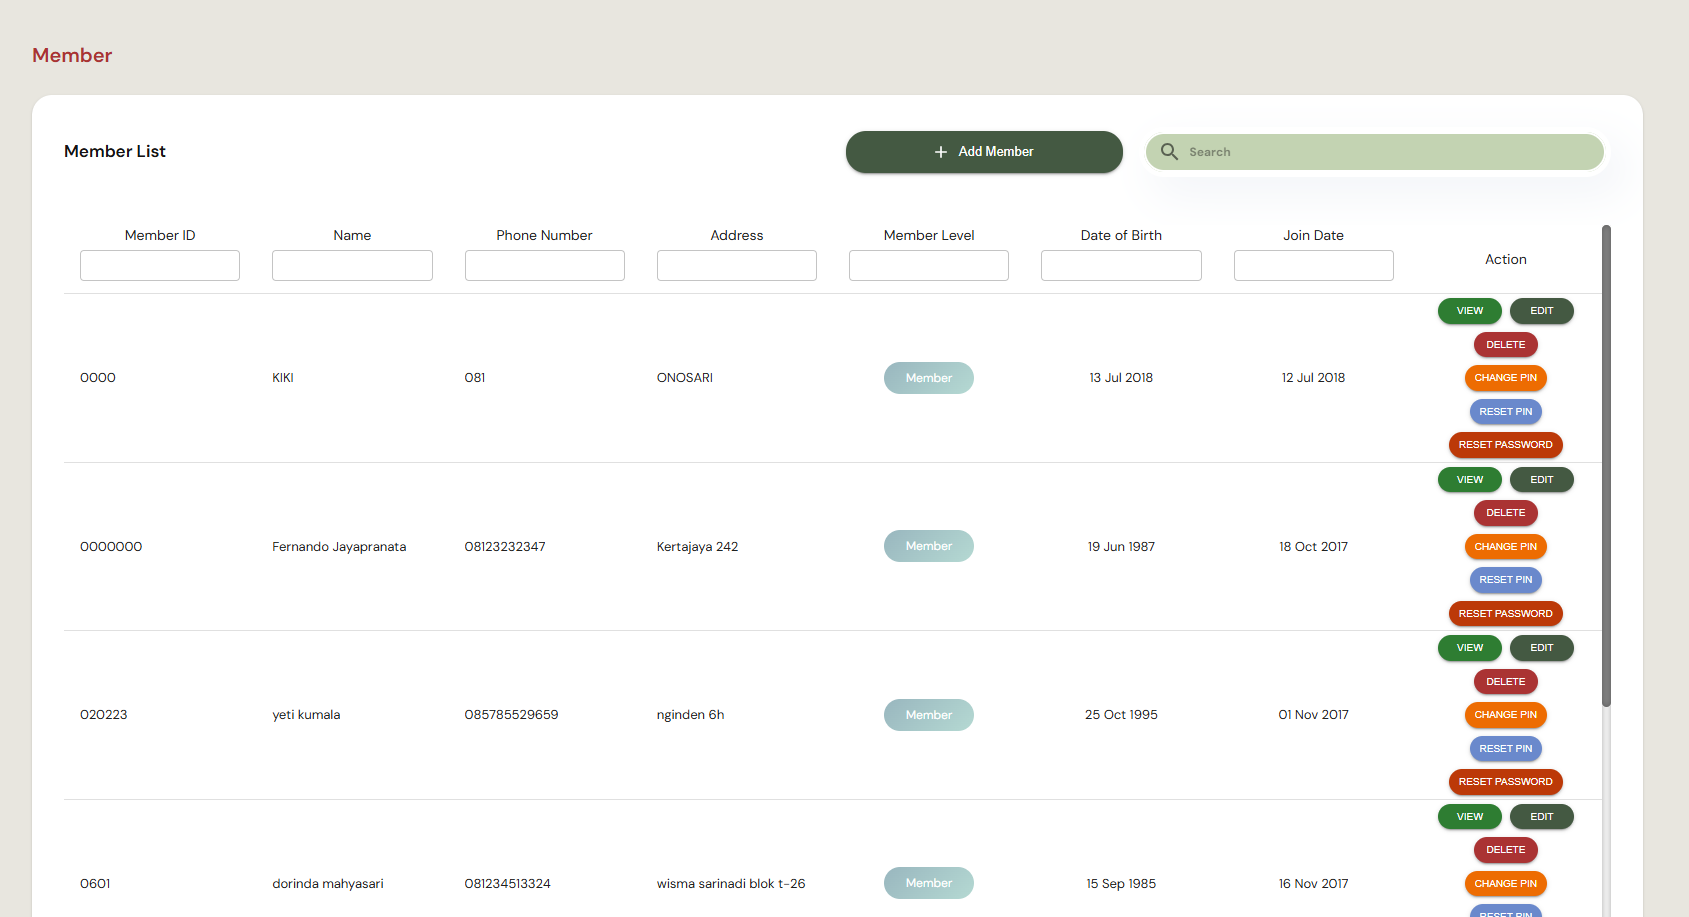This screenshot has width=1689, height=917.
Task: Click address ONOSARI
Action: click(x=685, y=378)
